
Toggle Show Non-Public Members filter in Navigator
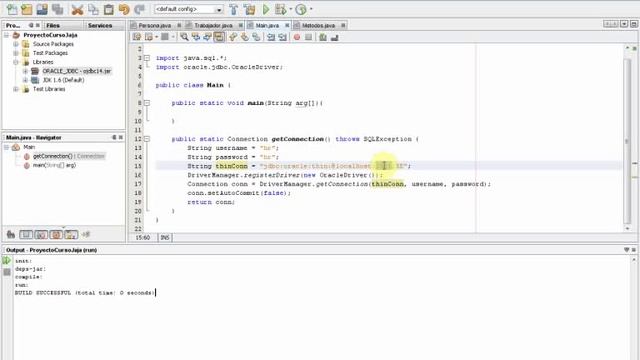(56, 235)
